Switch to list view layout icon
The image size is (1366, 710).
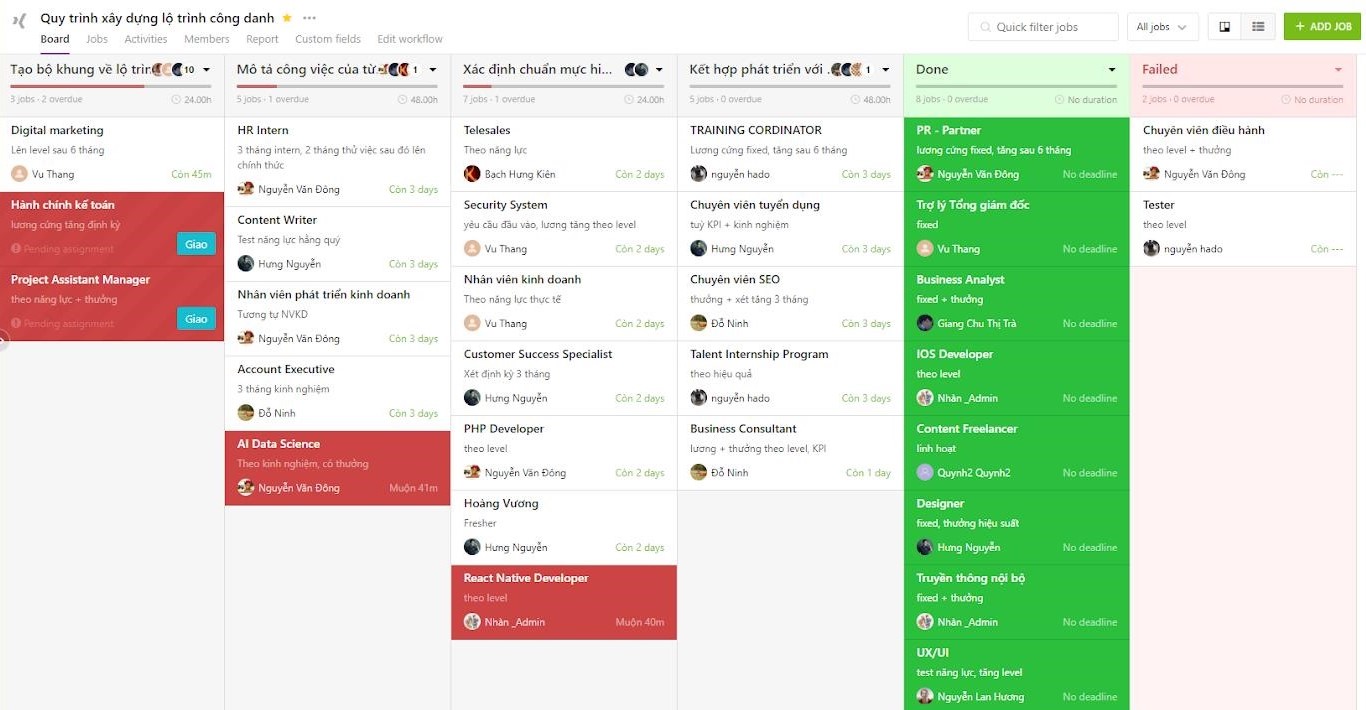coord(1258,27)
